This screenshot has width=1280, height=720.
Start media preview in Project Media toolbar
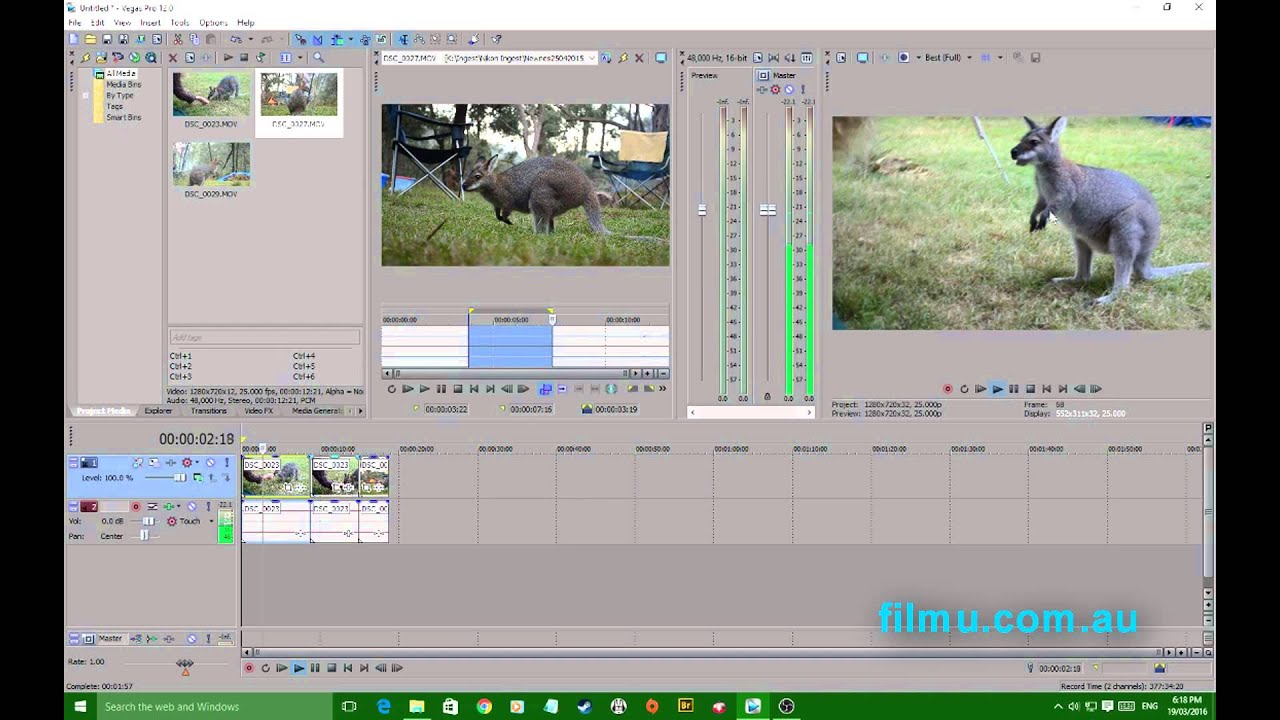[228, 57]
